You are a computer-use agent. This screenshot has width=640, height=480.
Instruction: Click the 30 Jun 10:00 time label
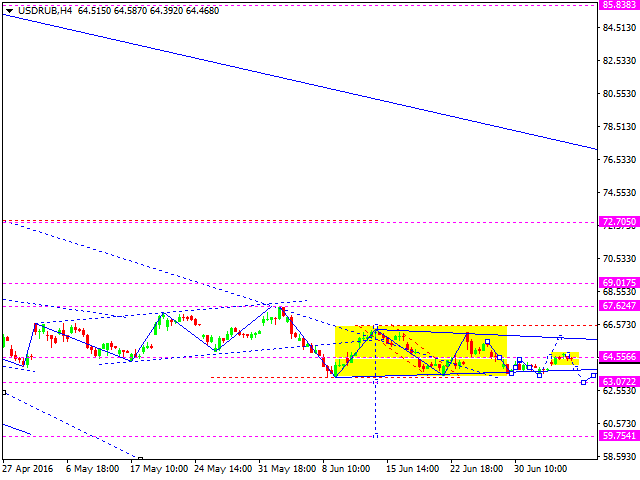tap(540, 469)
